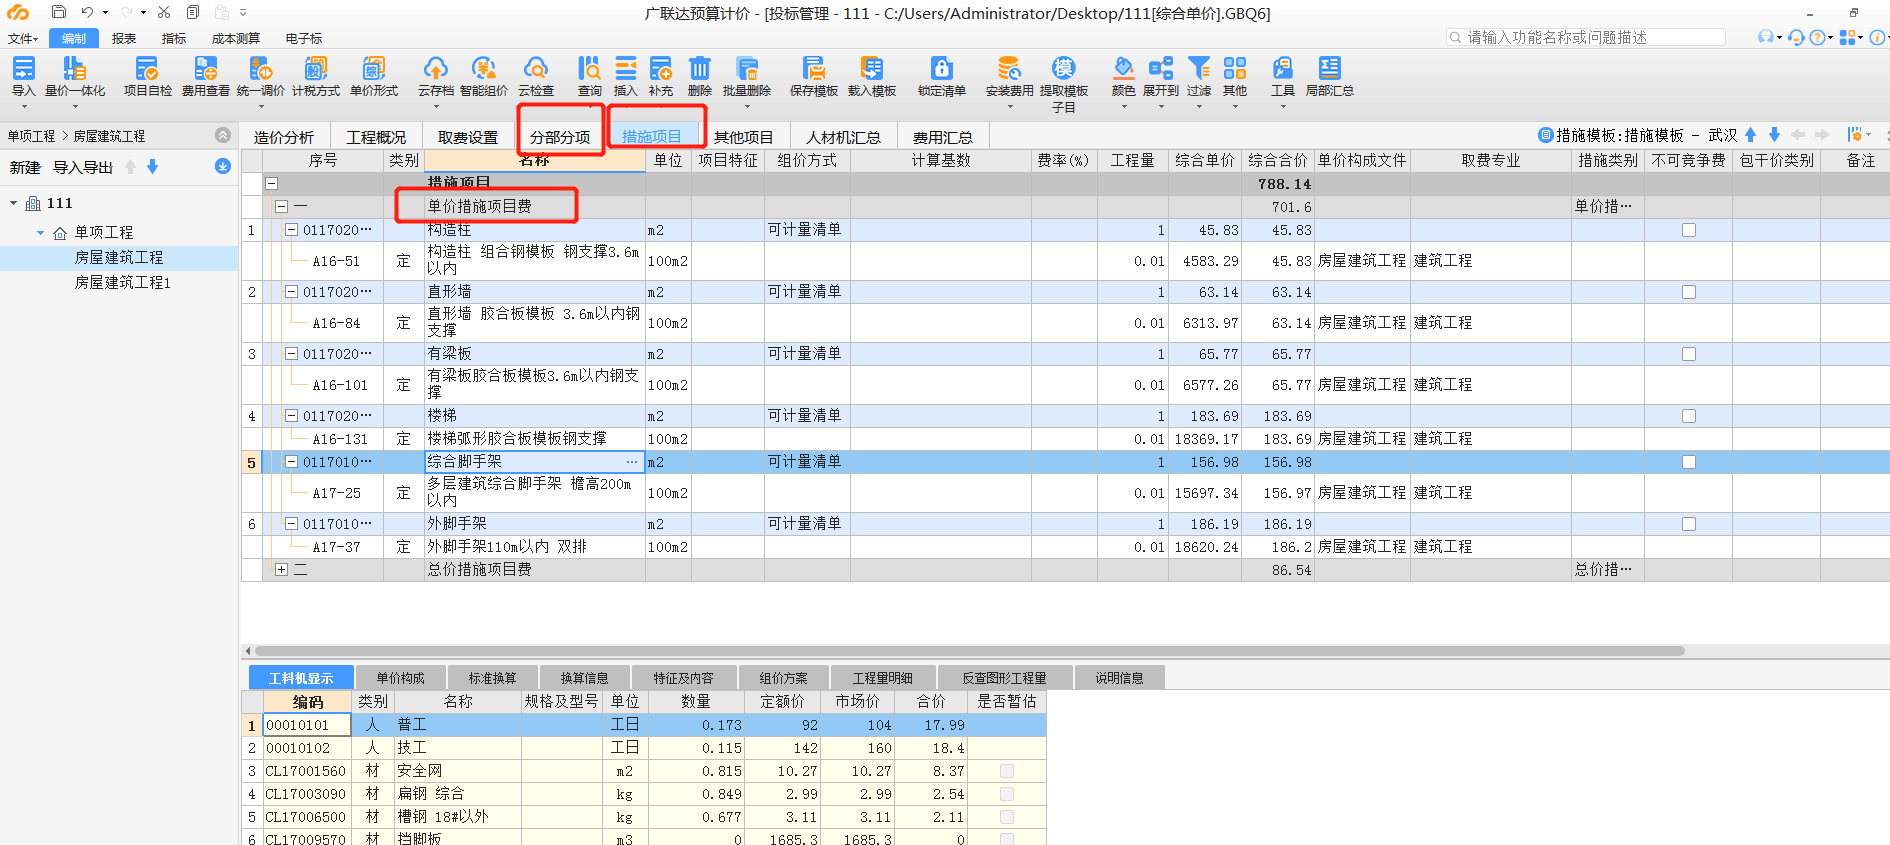Switch to the 其他项目 tab
This screenshot has width=1890, height=845.
pyautogui.click(x=743, y=137)
